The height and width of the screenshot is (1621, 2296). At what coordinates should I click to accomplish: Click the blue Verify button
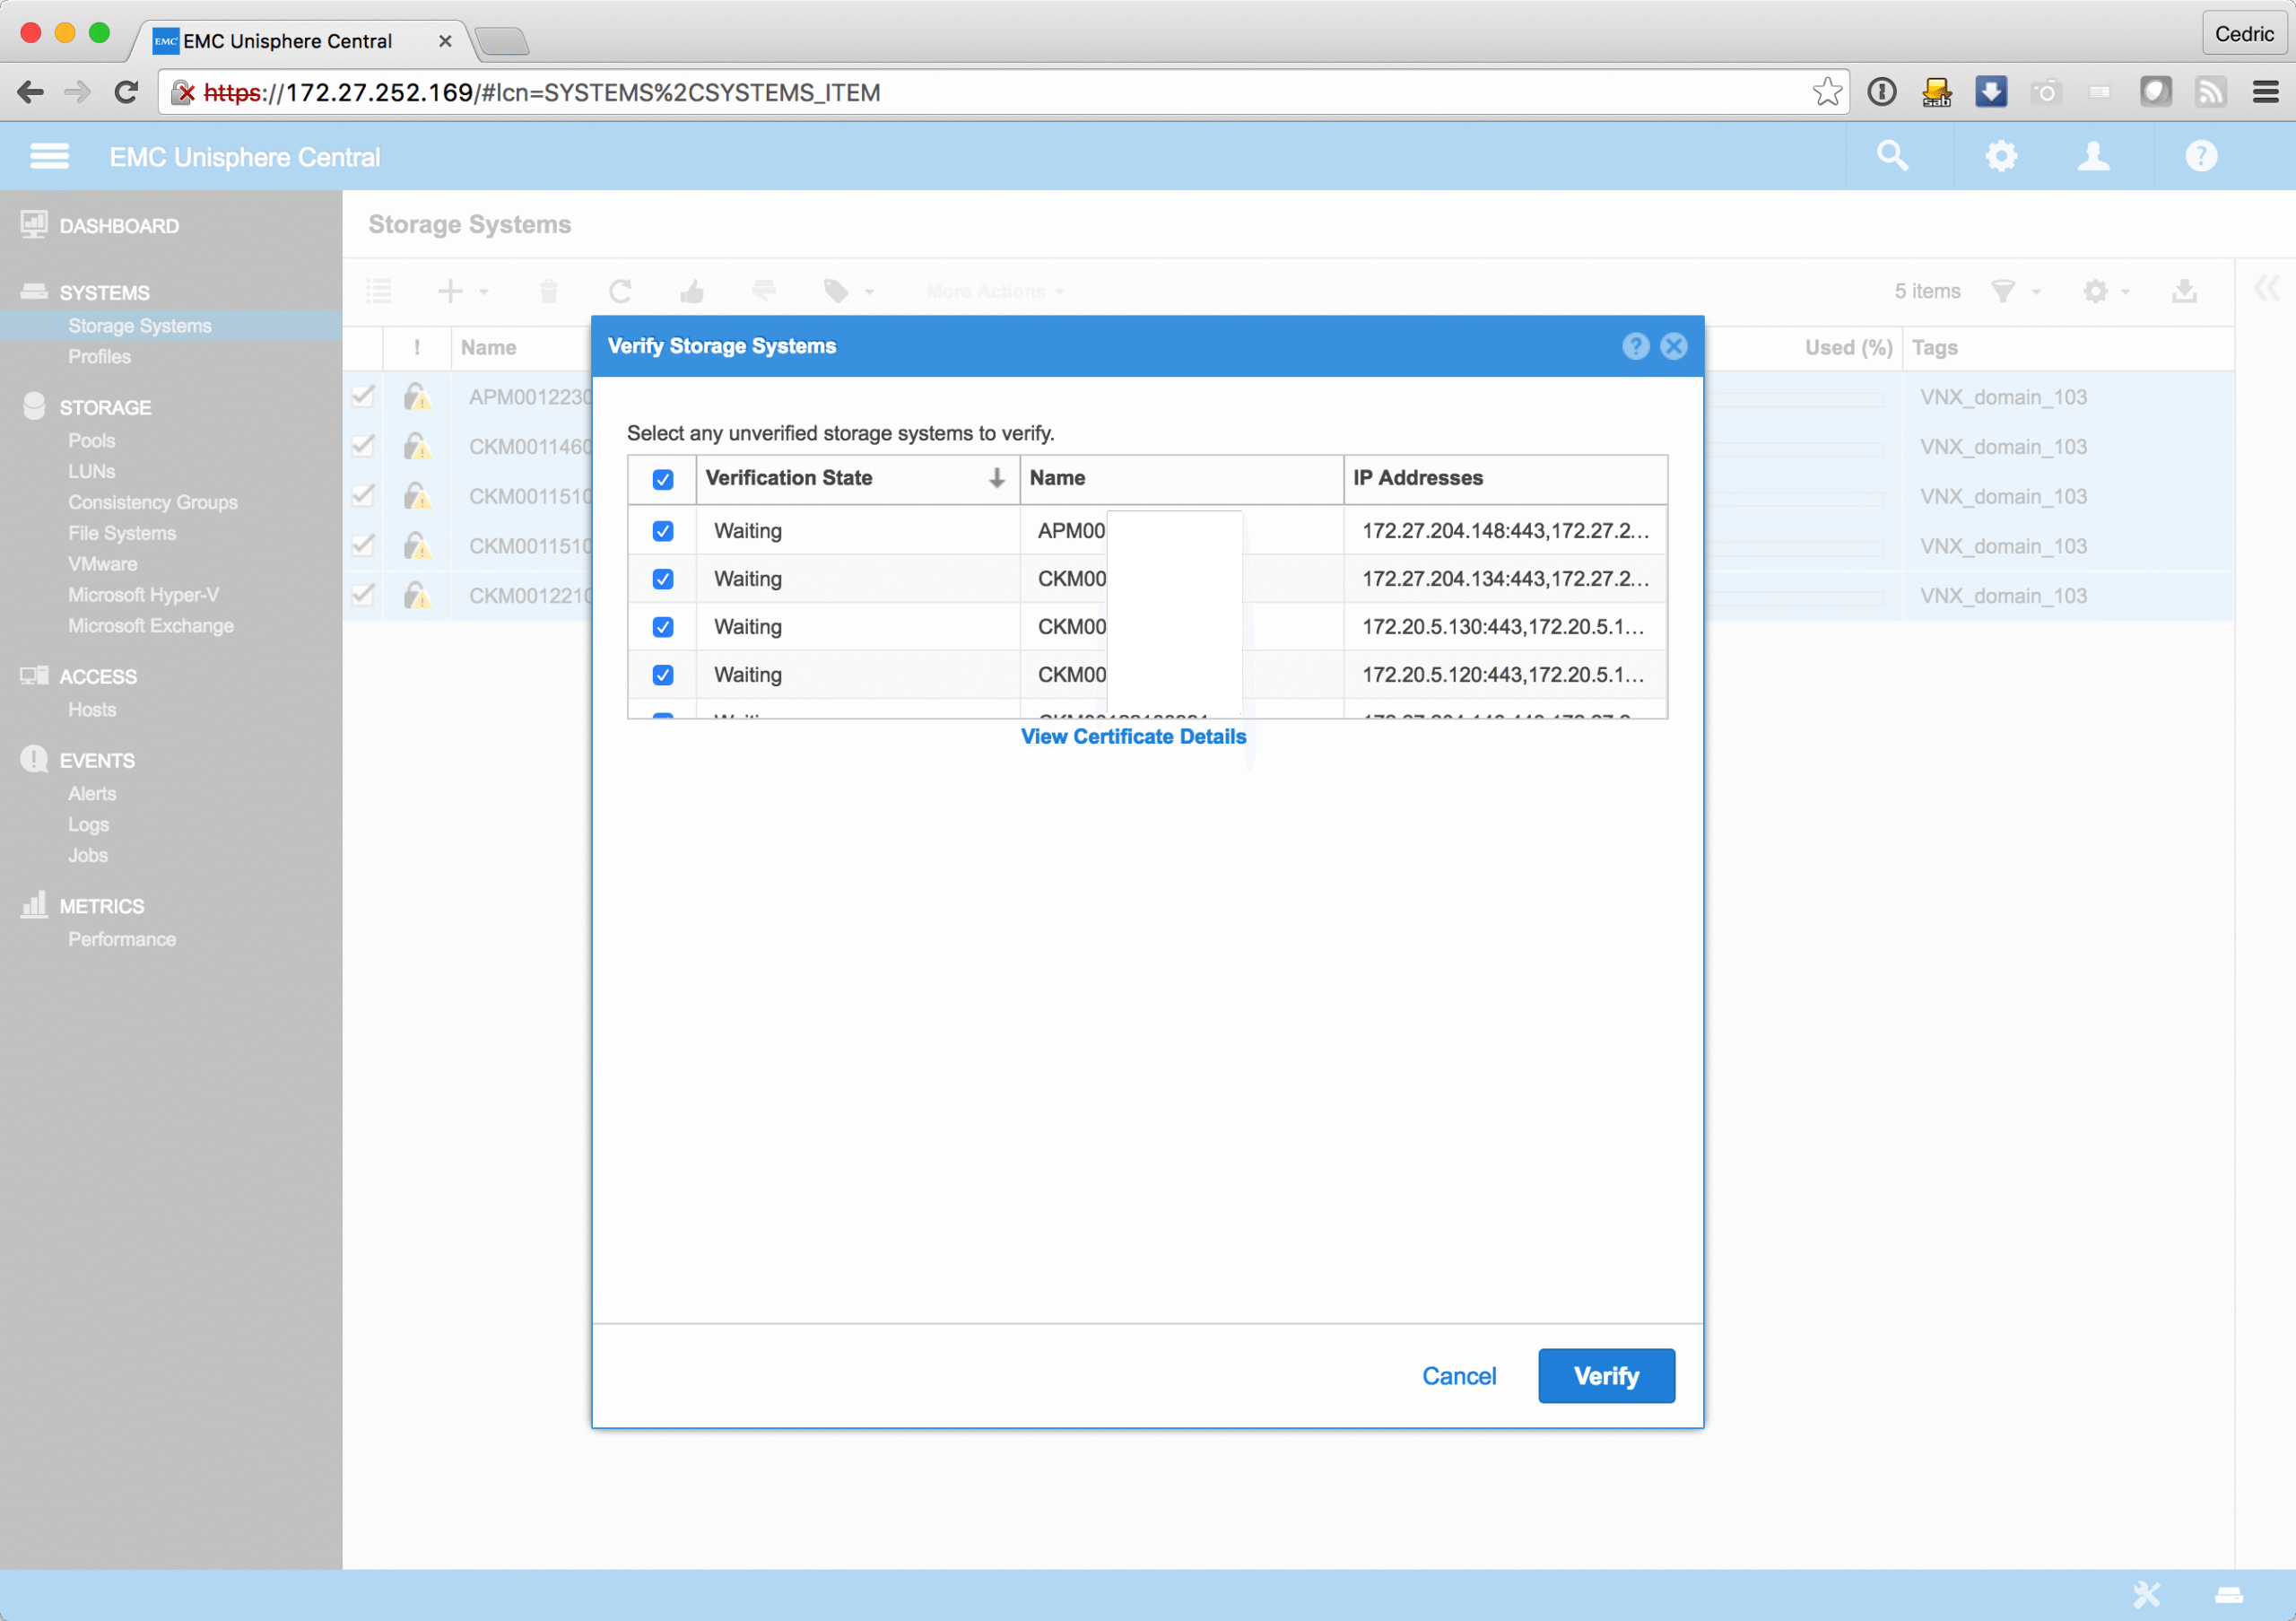click(1605, 1375)
